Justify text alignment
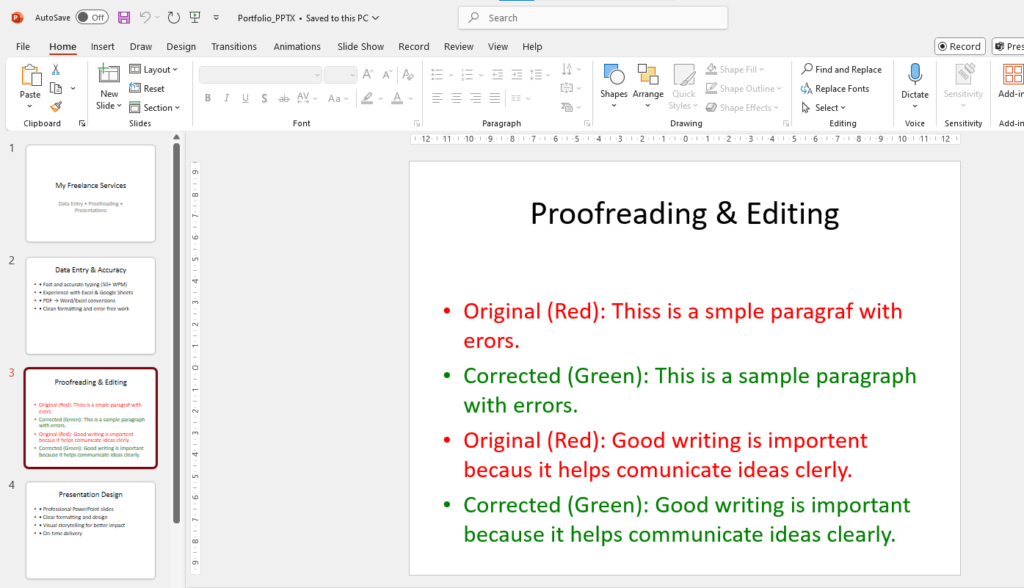 point(495,98)
